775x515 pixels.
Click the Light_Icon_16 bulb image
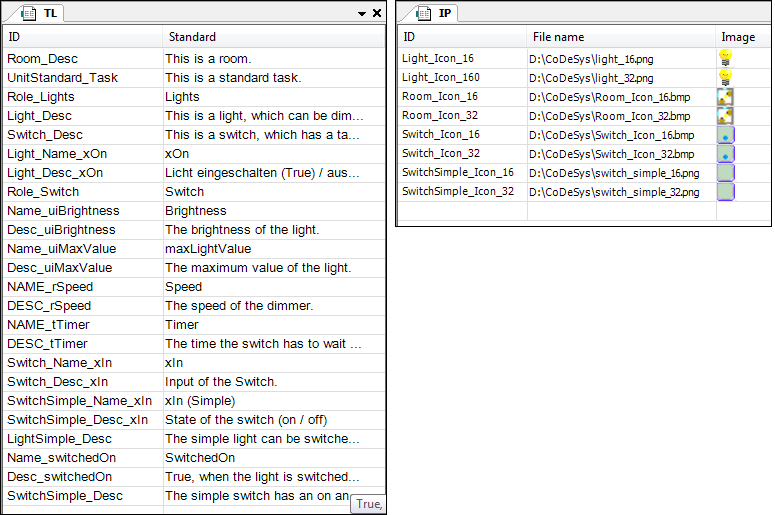pyautogui.click(x=726, y=58)
